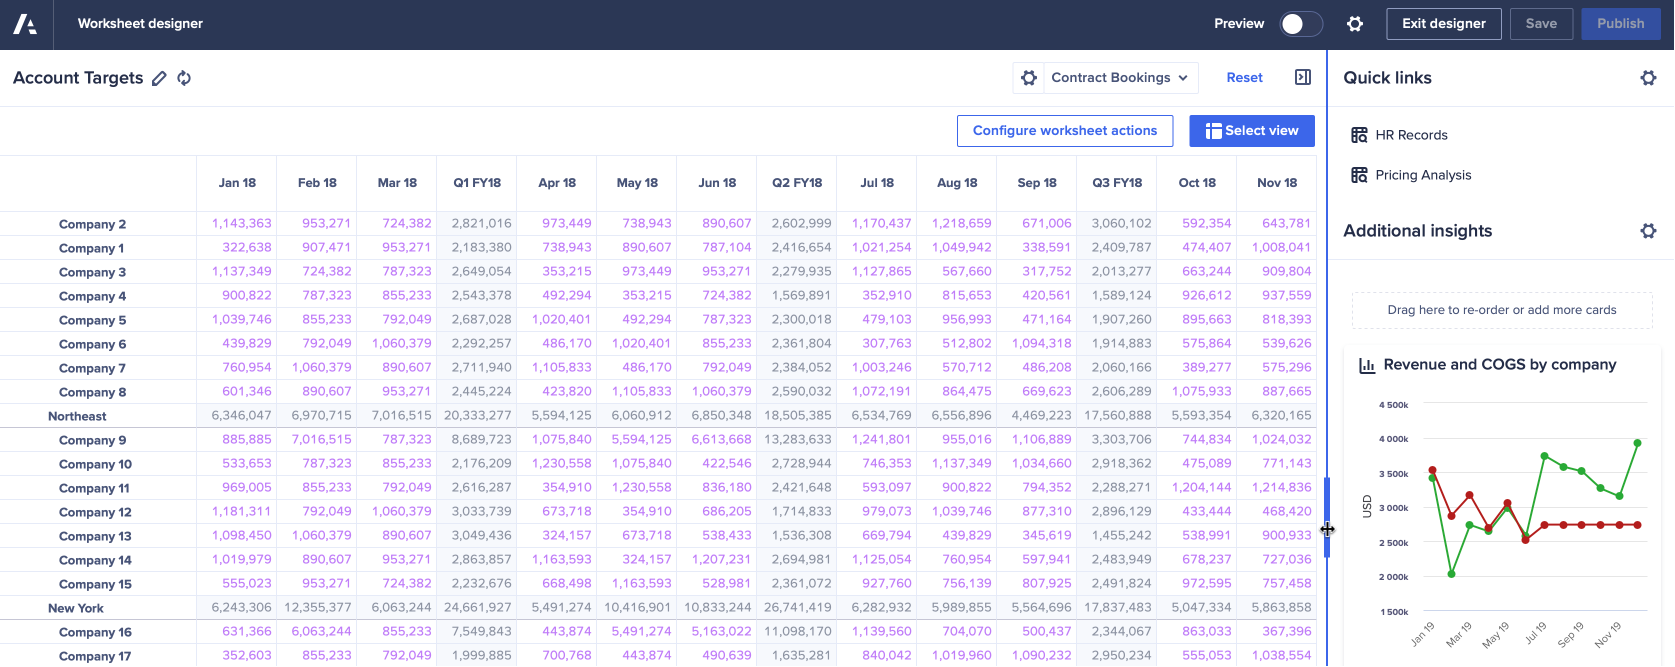Click the Select view button
Image resolution: width=1675 pixels, height=667 pixels.
(1251, 131)
